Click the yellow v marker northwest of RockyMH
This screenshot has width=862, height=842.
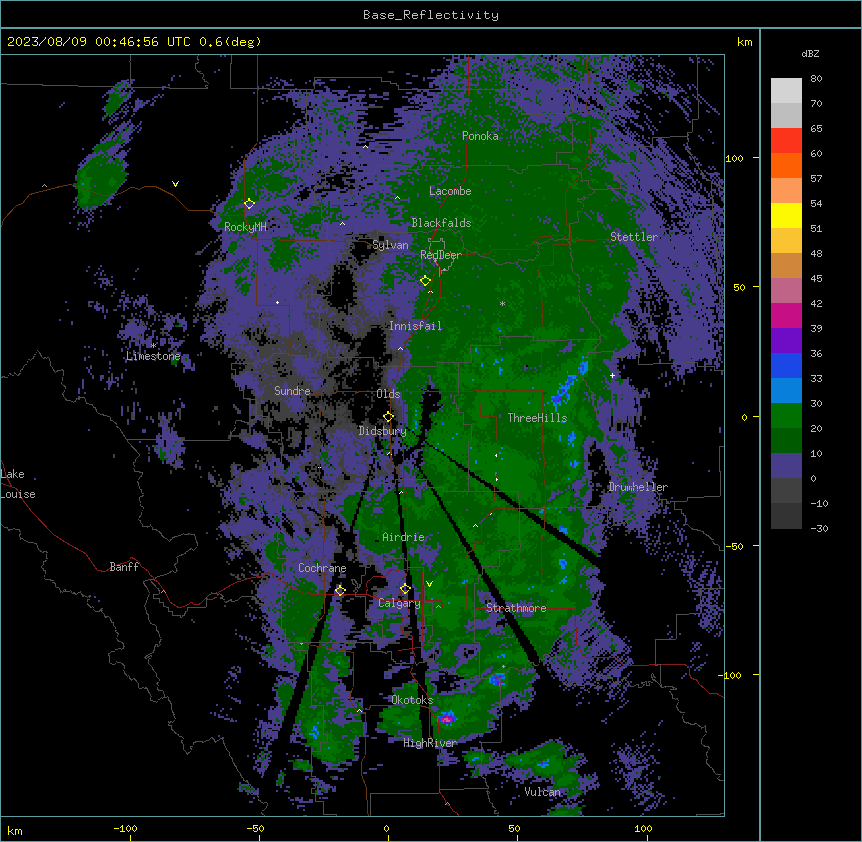(175, 184)
